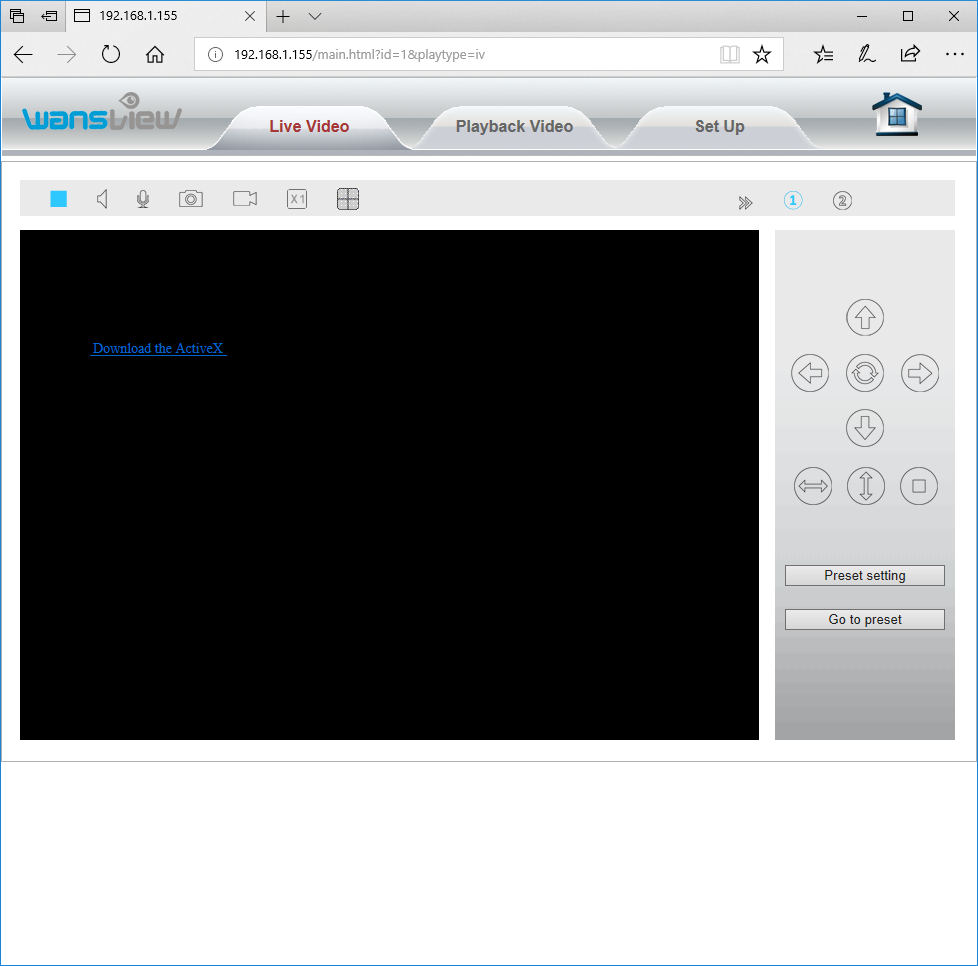Show site information icon

coord(215,55)
